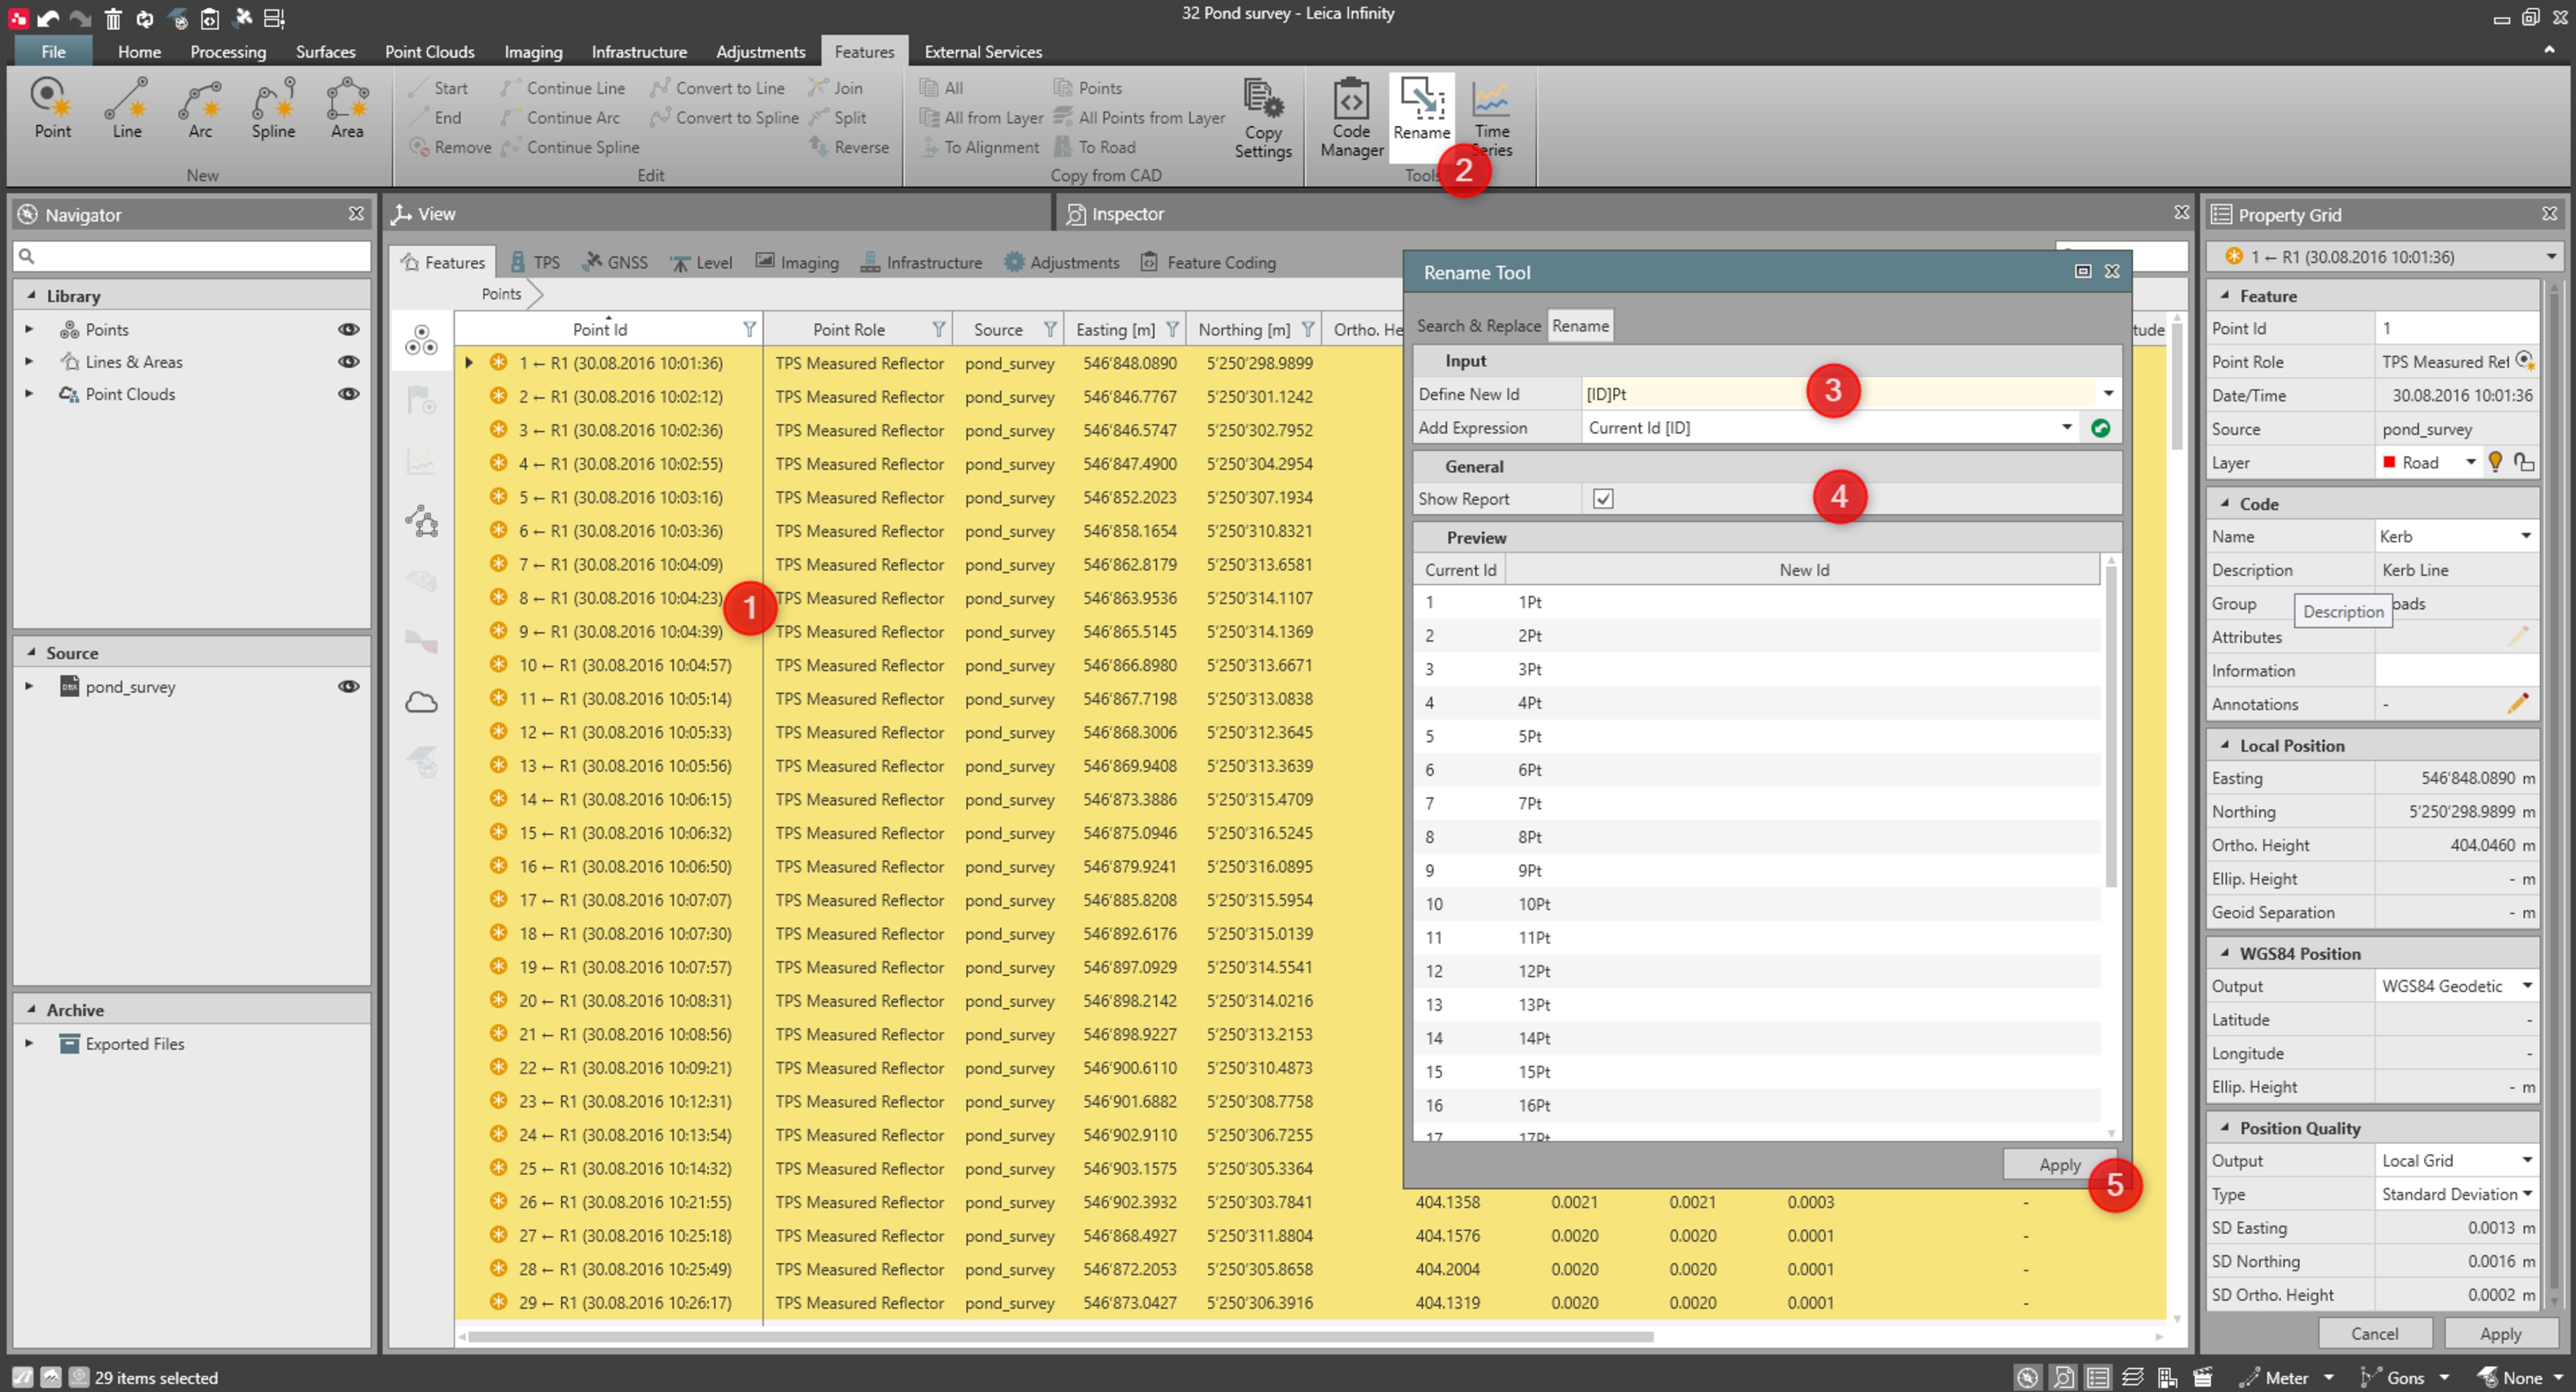The height and width of the screenshot is (1392, 2576).
Task: Open Copy Settings in ribbon
Action: (x=1263, y=117)
